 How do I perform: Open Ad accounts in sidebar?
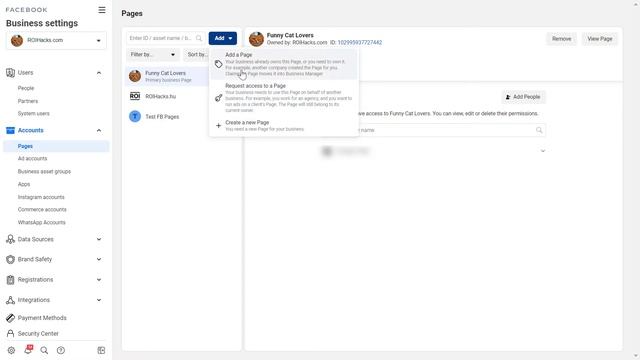[x=32, y=158]
